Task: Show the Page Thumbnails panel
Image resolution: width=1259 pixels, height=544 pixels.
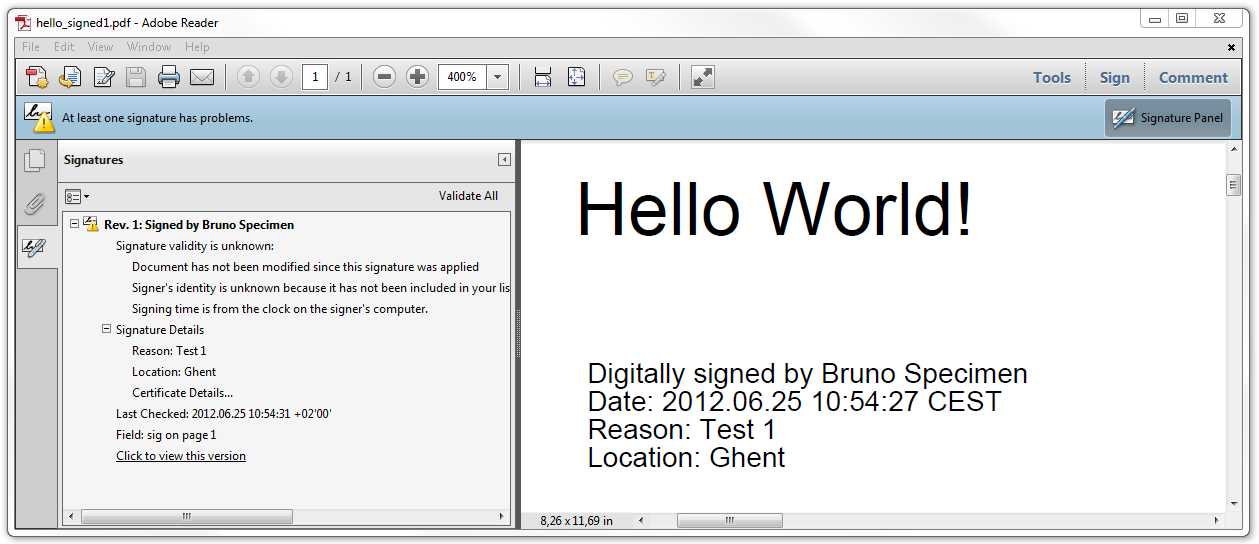Action: pyautogui.click(x=35, y=160)
